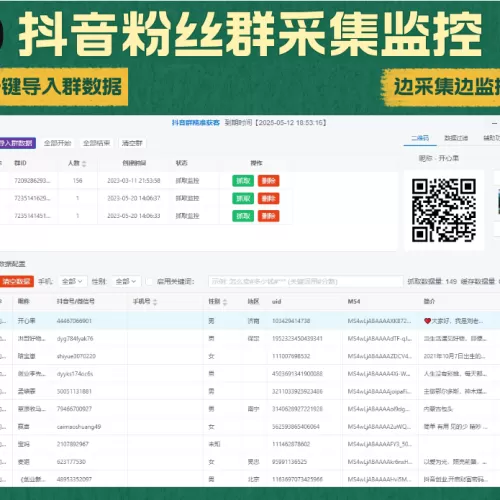Viewport: 500px width, 500px height.
Task: Click Douyin ID shiyue3070220
Action: 76,356
